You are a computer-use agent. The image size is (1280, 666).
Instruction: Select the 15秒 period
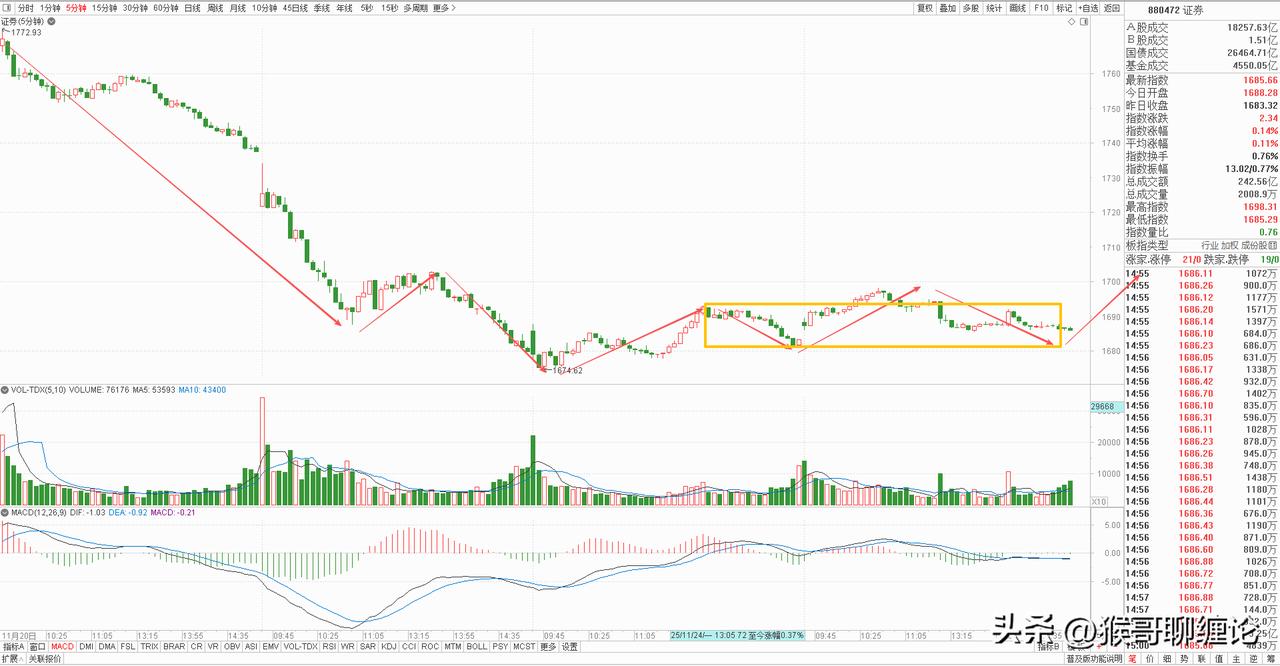coord(389,8)
